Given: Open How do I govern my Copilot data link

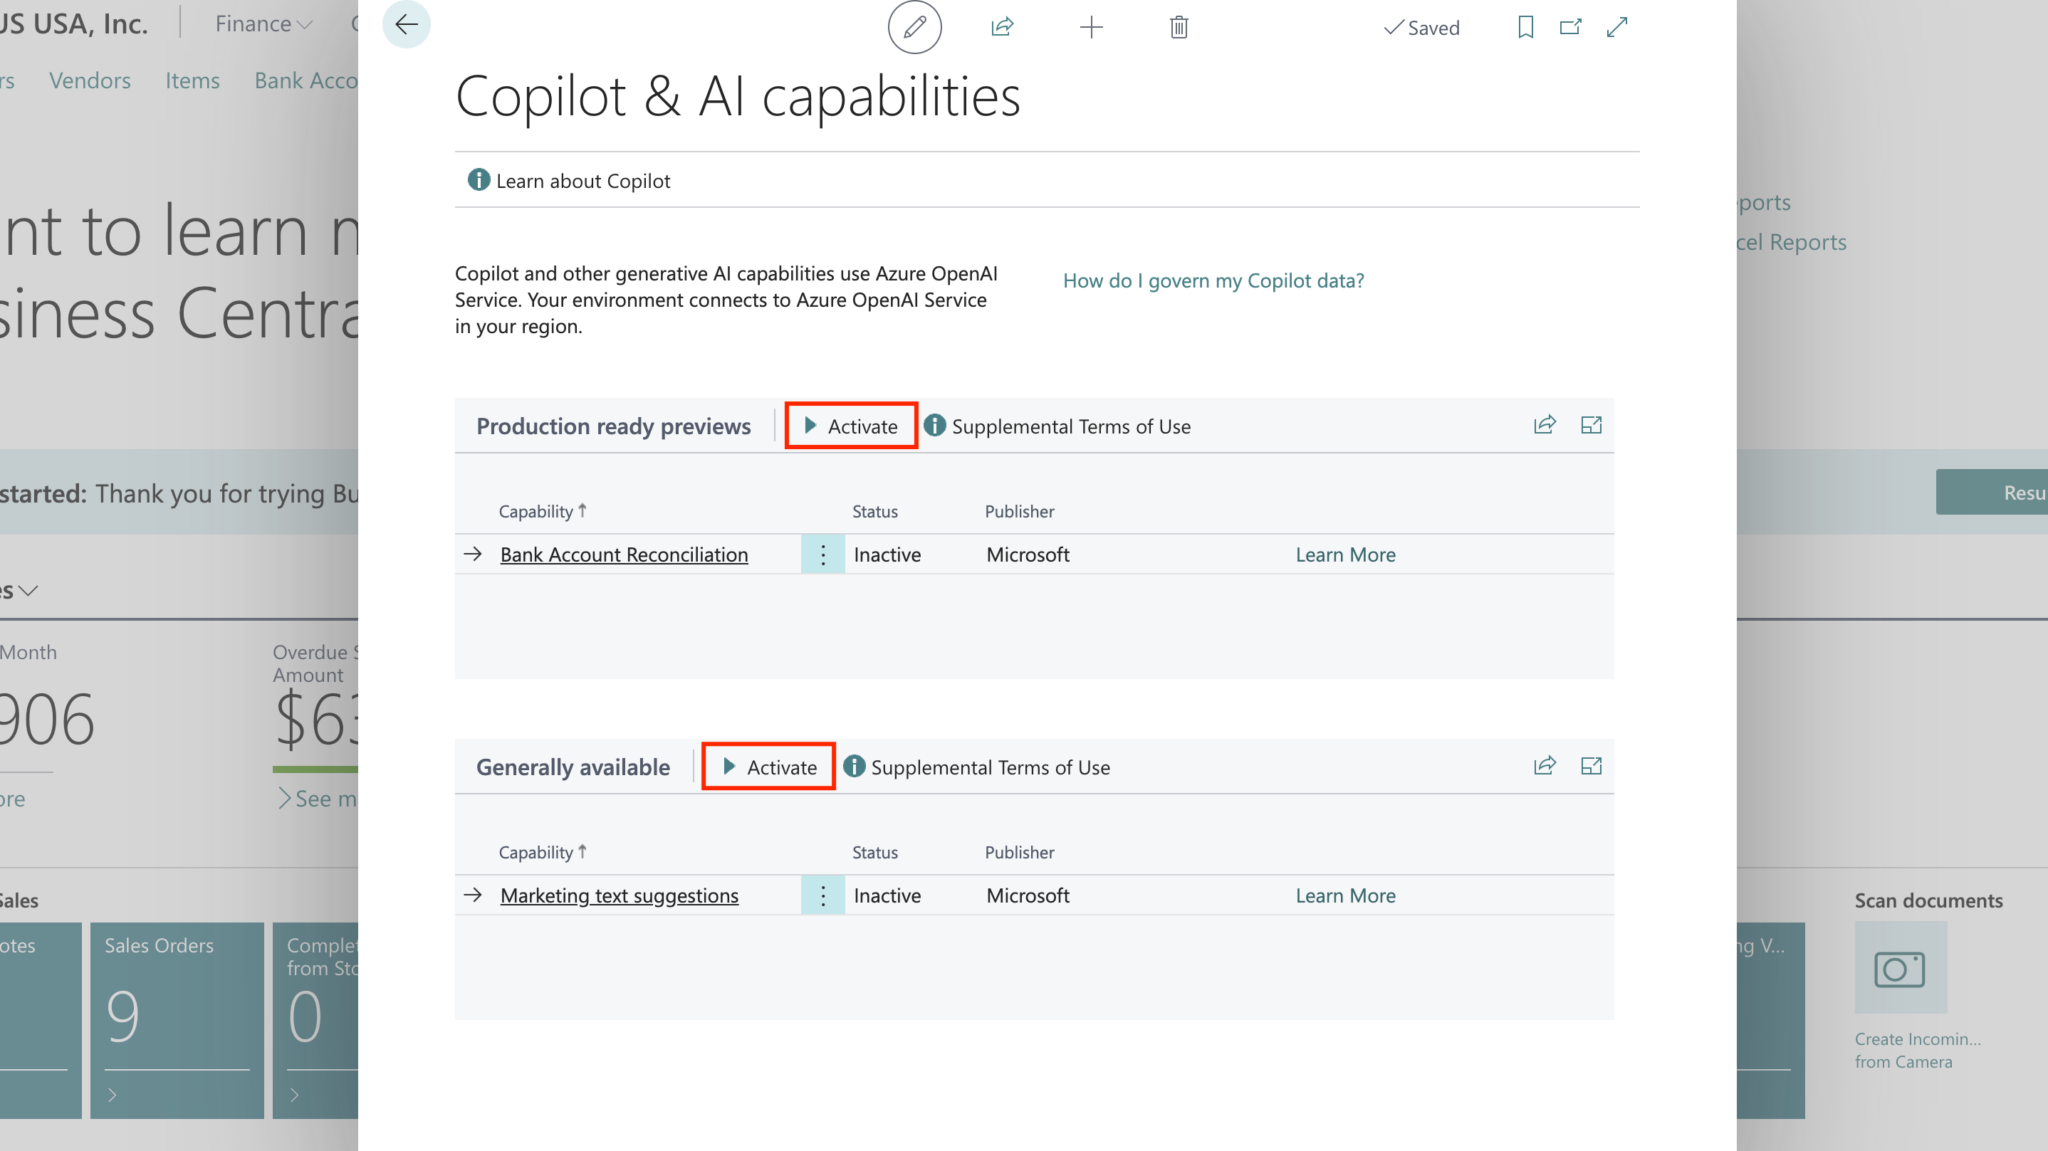Looking at the screenshot, I should pos(1213,281).
